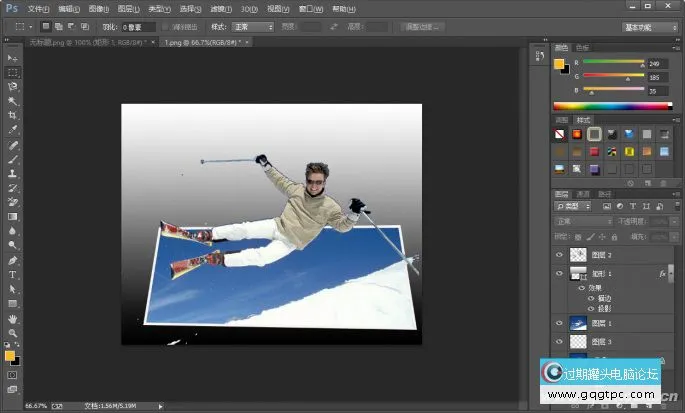
Task: Select the Zoom tool in toolbox
Action: click(13, 332)
